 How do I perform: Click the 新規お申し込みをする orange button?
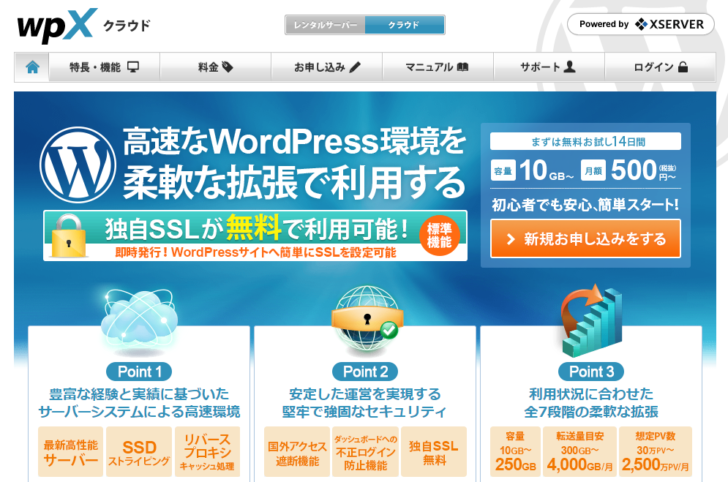click(x=585, y=239)
